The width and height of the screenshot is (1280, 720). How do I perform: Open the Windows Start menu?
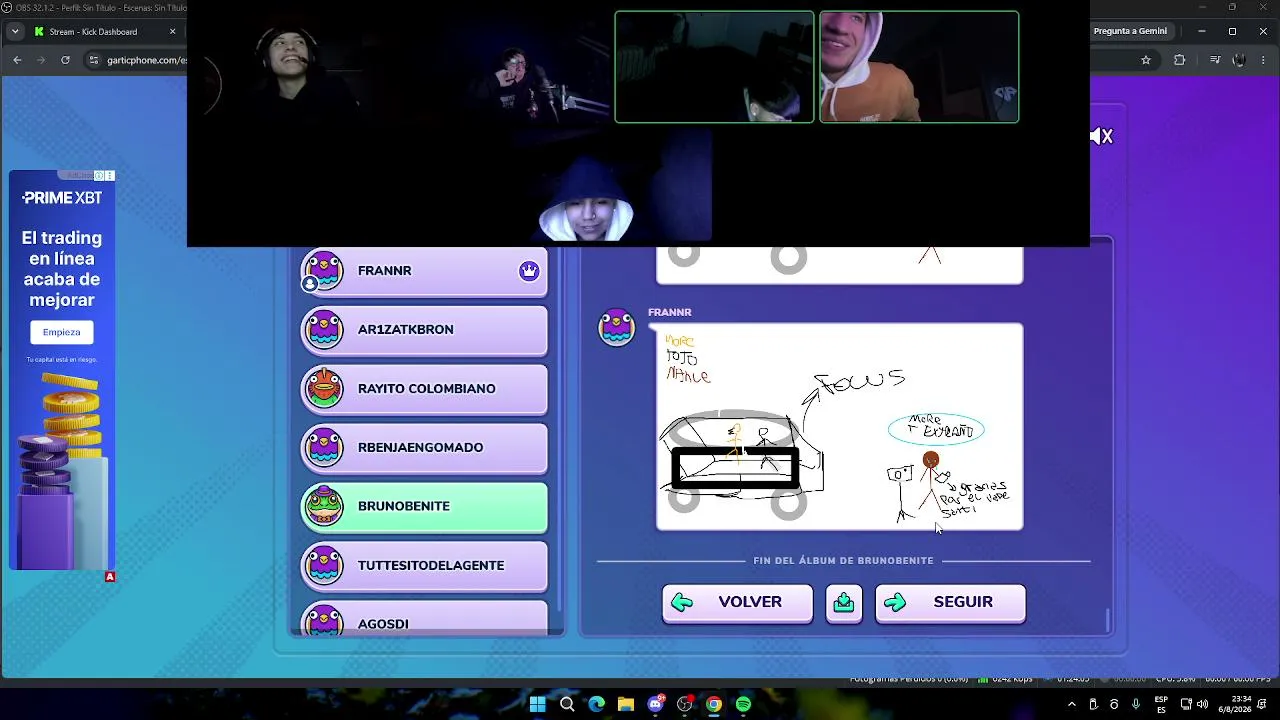click(x=538, y=704)
